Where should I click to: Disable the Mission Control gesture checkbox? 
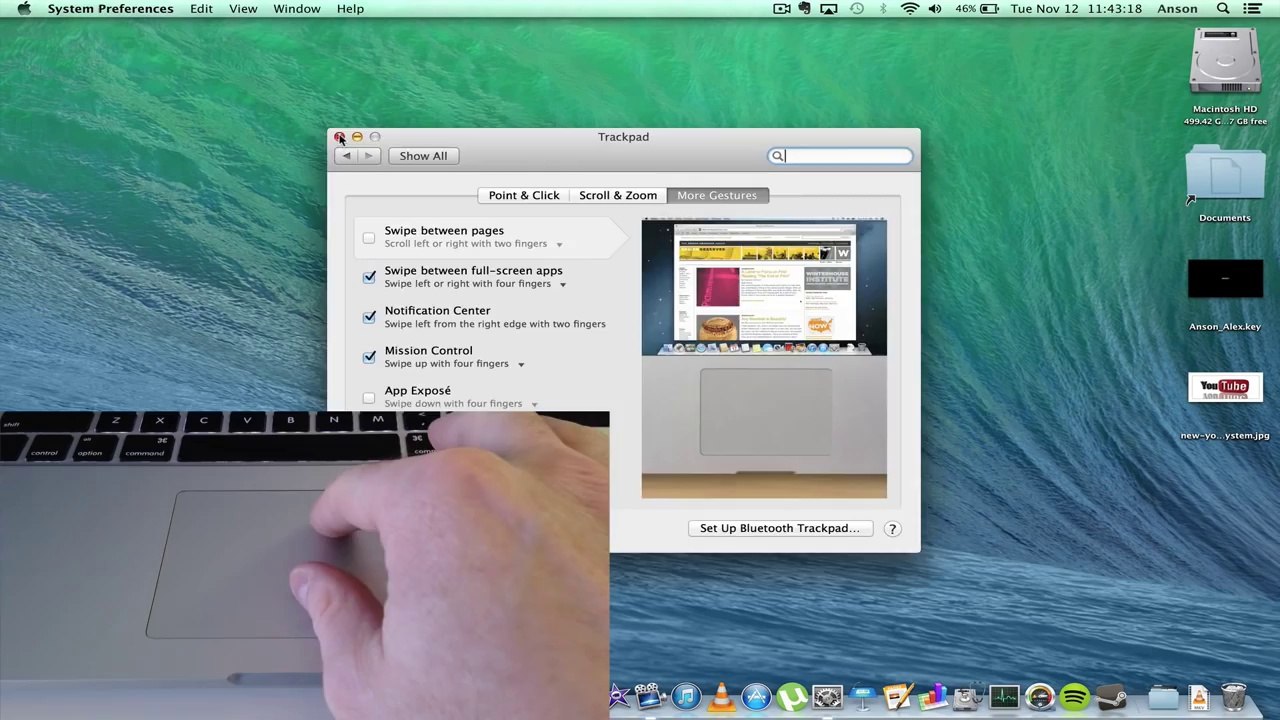pyautogui.click(x=369, y=357)
